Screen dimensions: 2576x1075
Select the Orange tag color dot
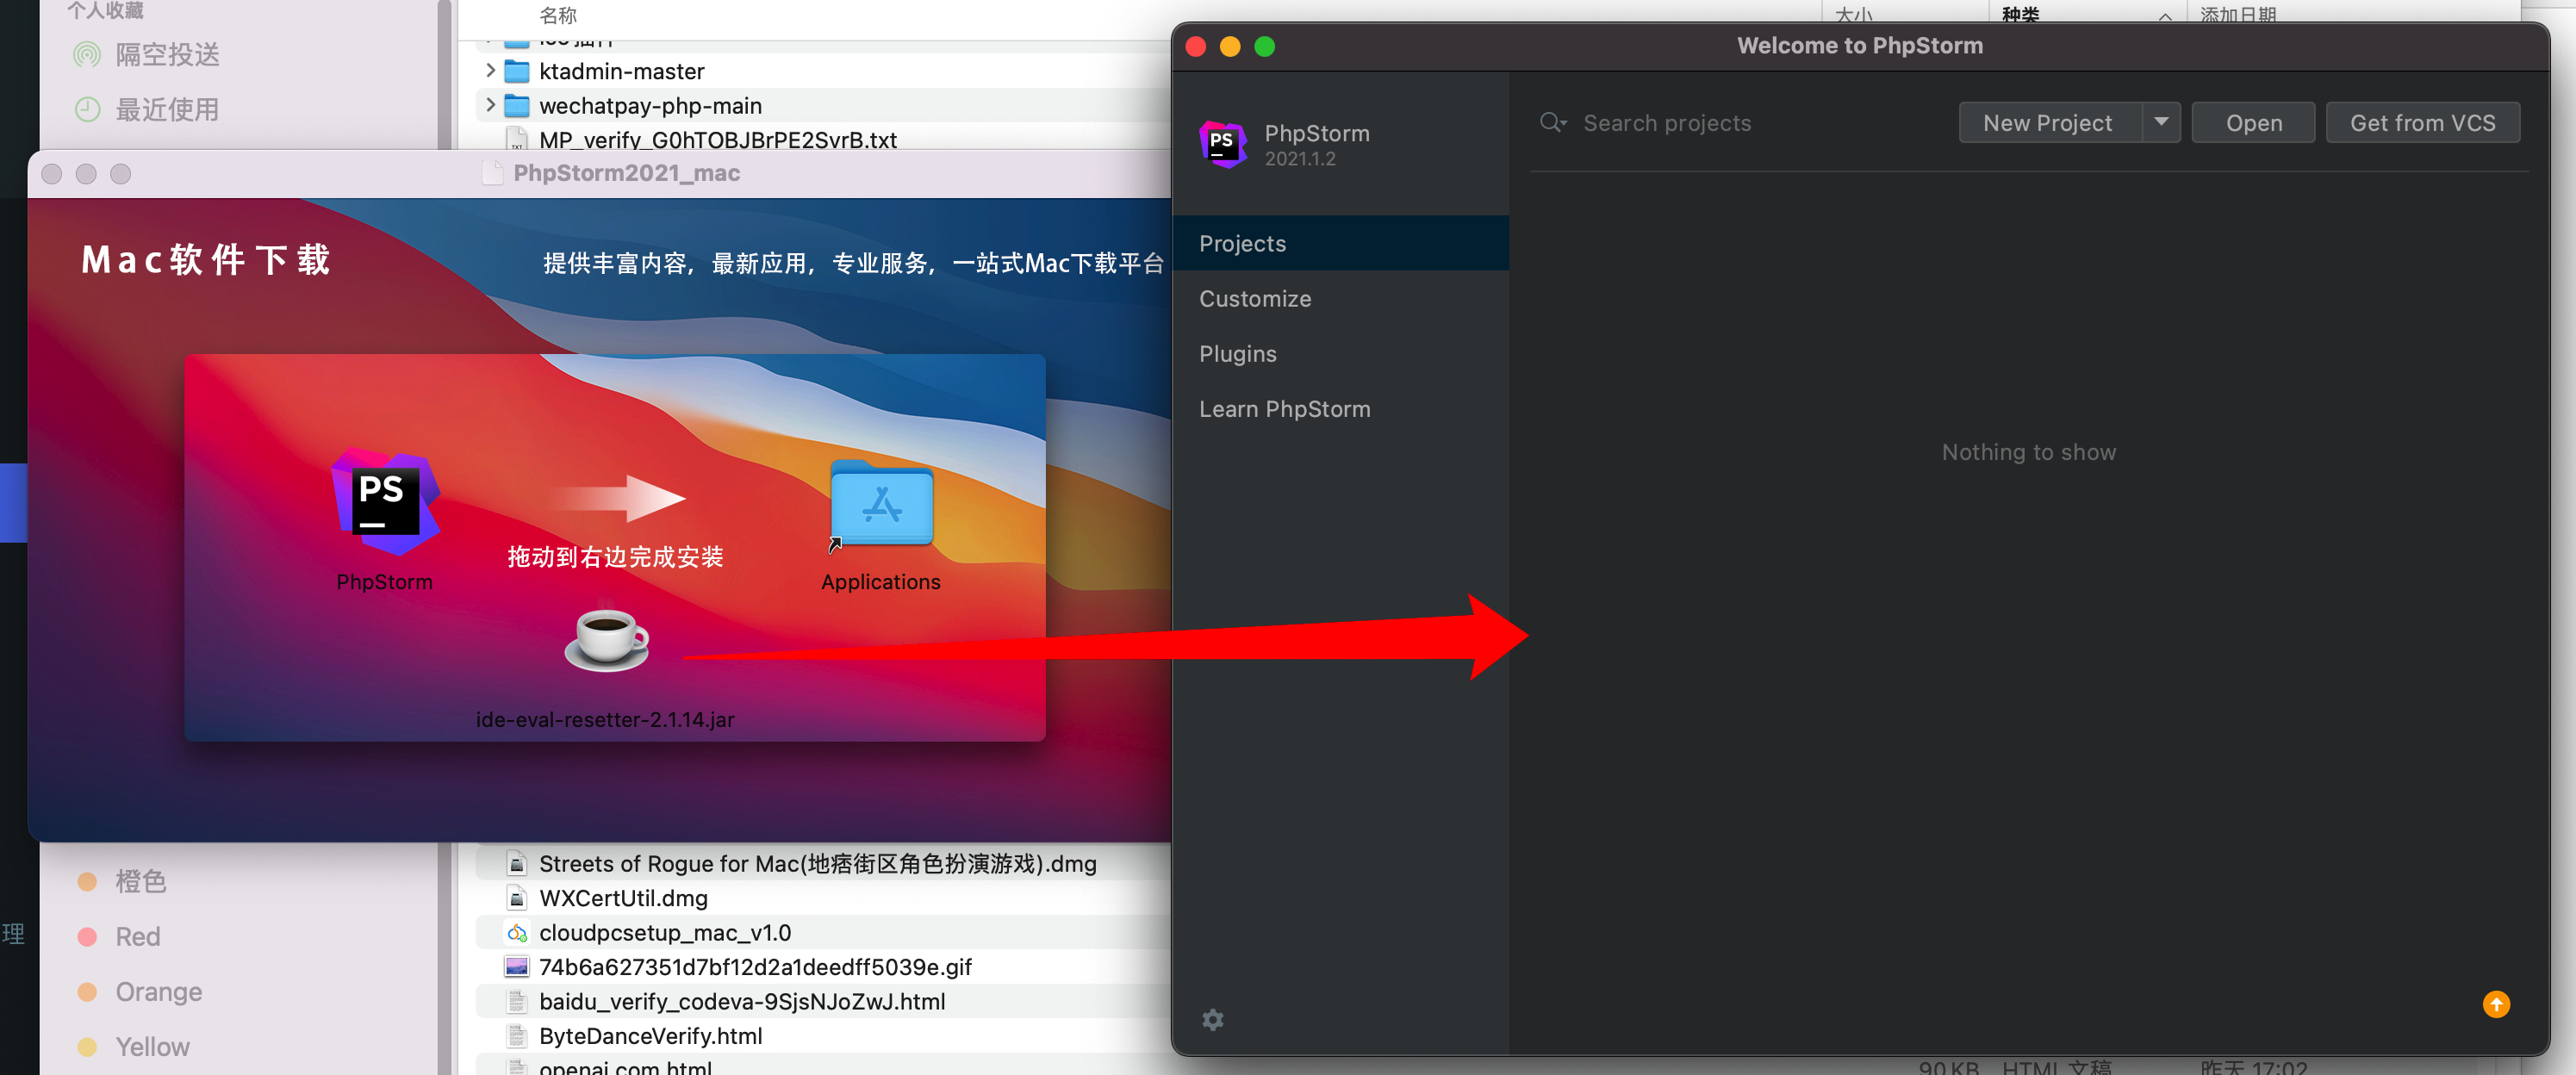click(87, 991)
